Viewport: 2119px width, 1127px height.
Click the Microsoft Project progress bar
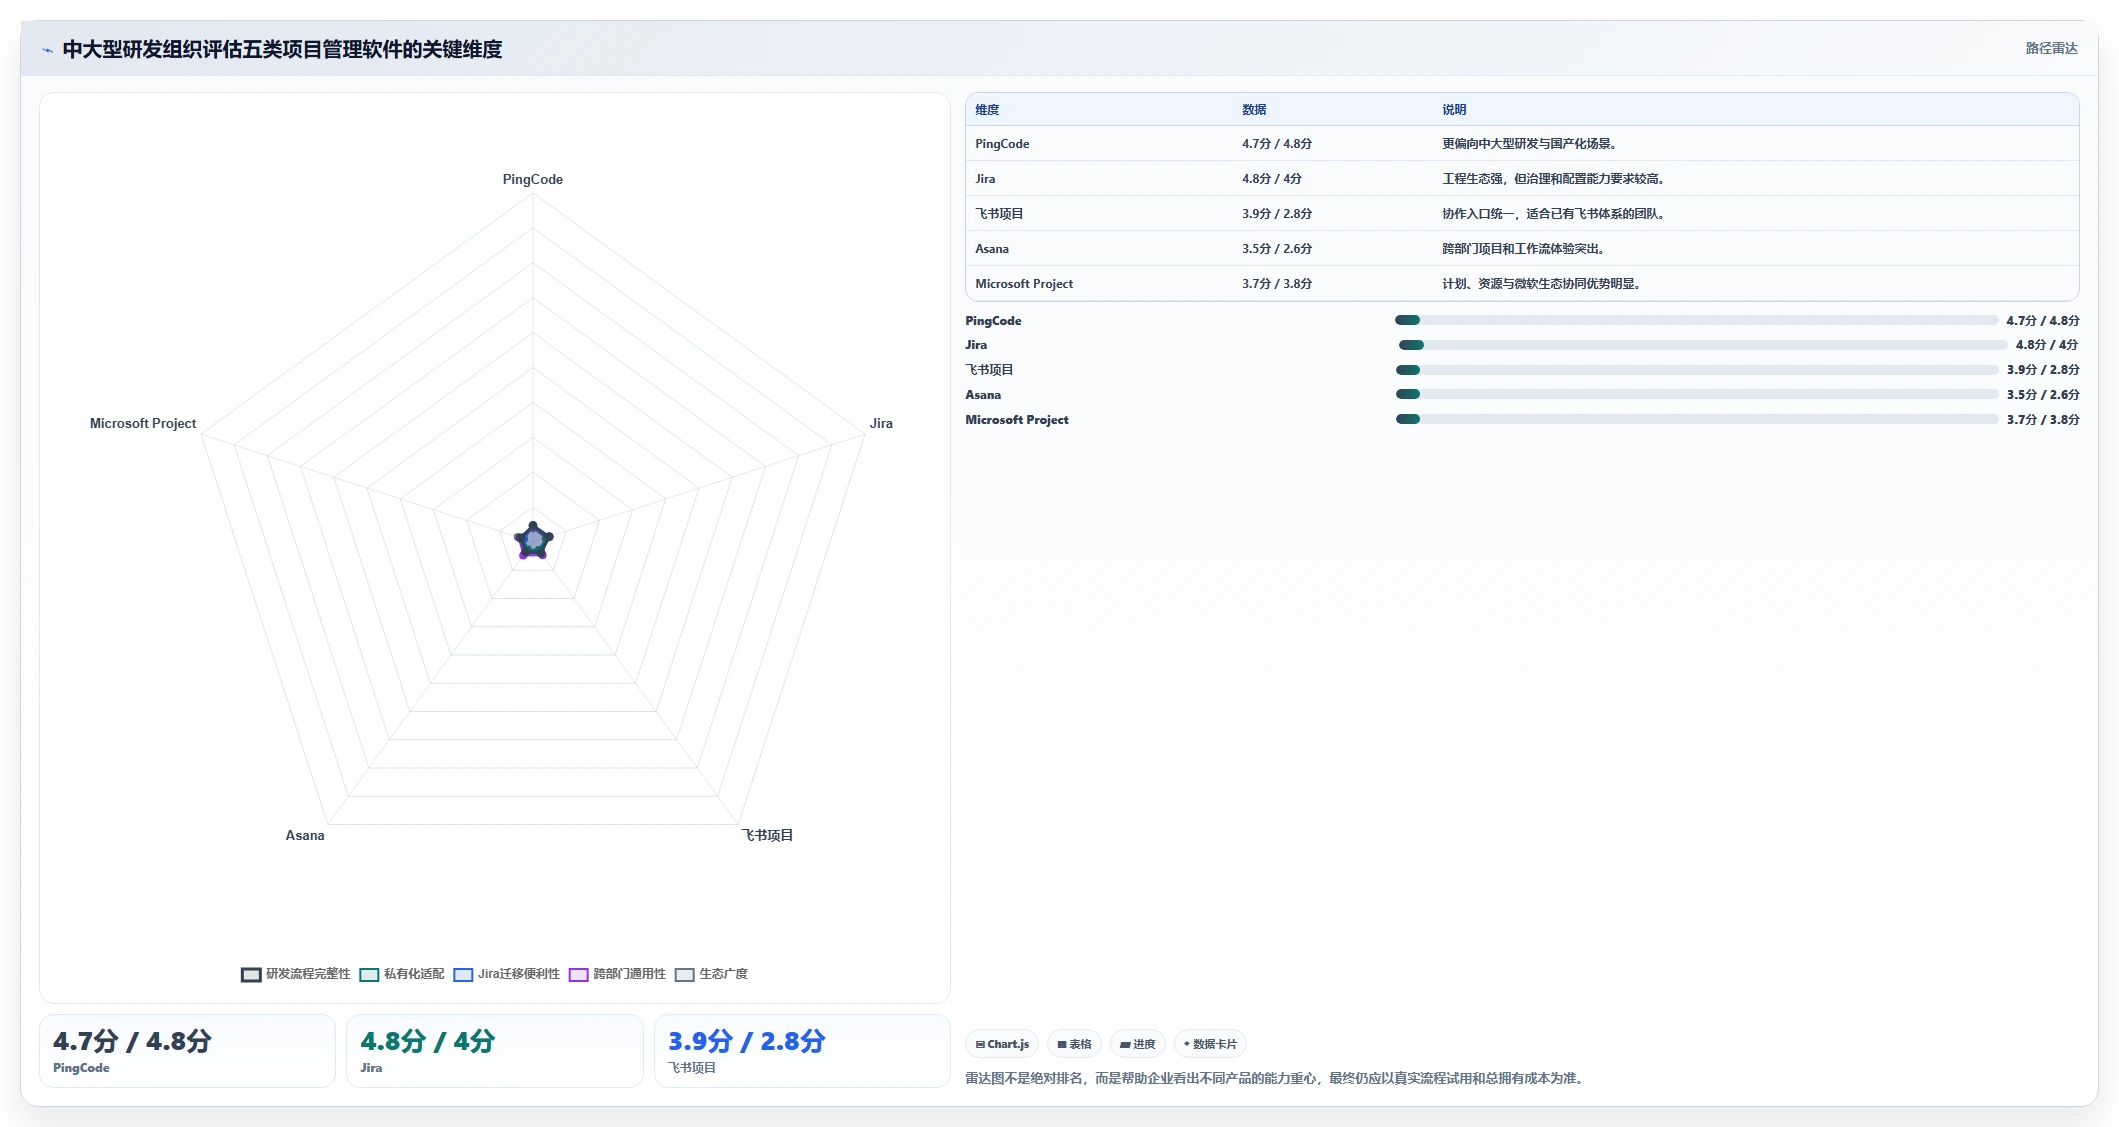coord(1696,419)
